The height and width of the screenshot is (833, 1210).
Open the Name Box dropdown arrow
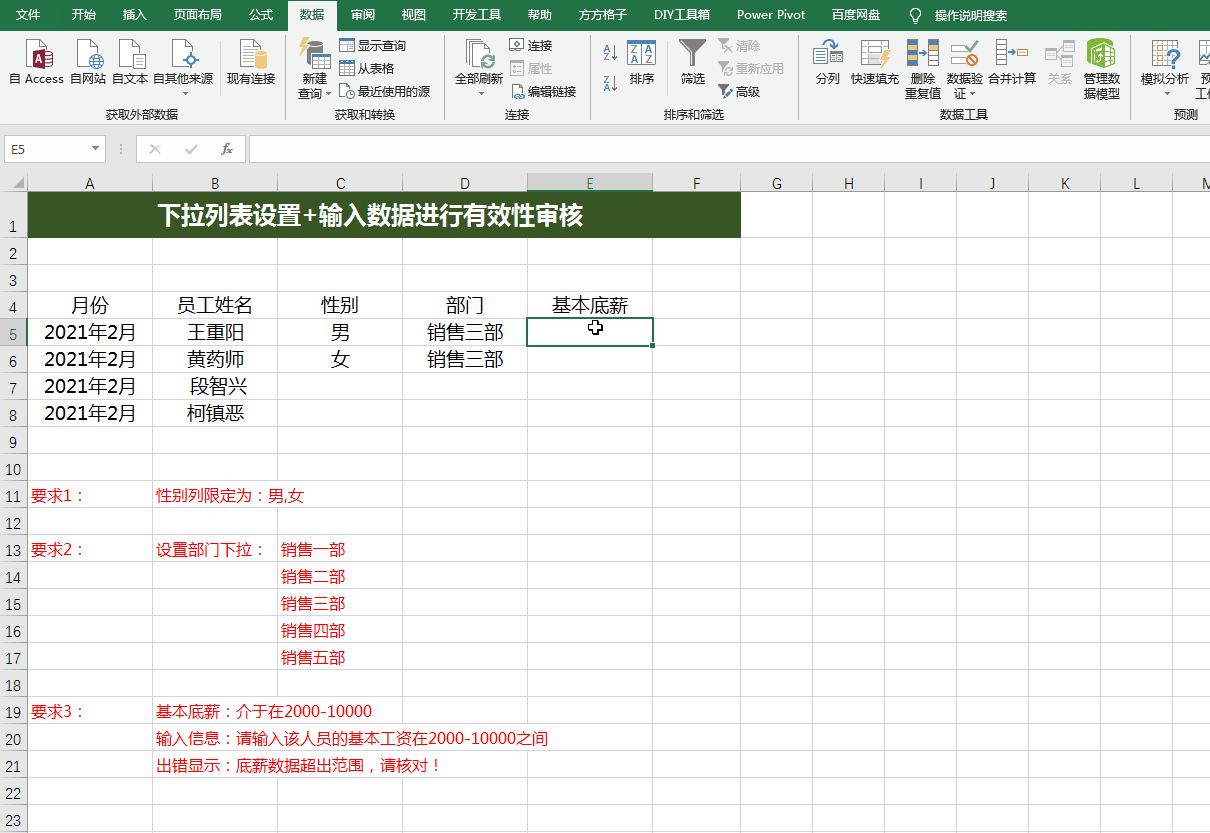click(x=96, y=149)
